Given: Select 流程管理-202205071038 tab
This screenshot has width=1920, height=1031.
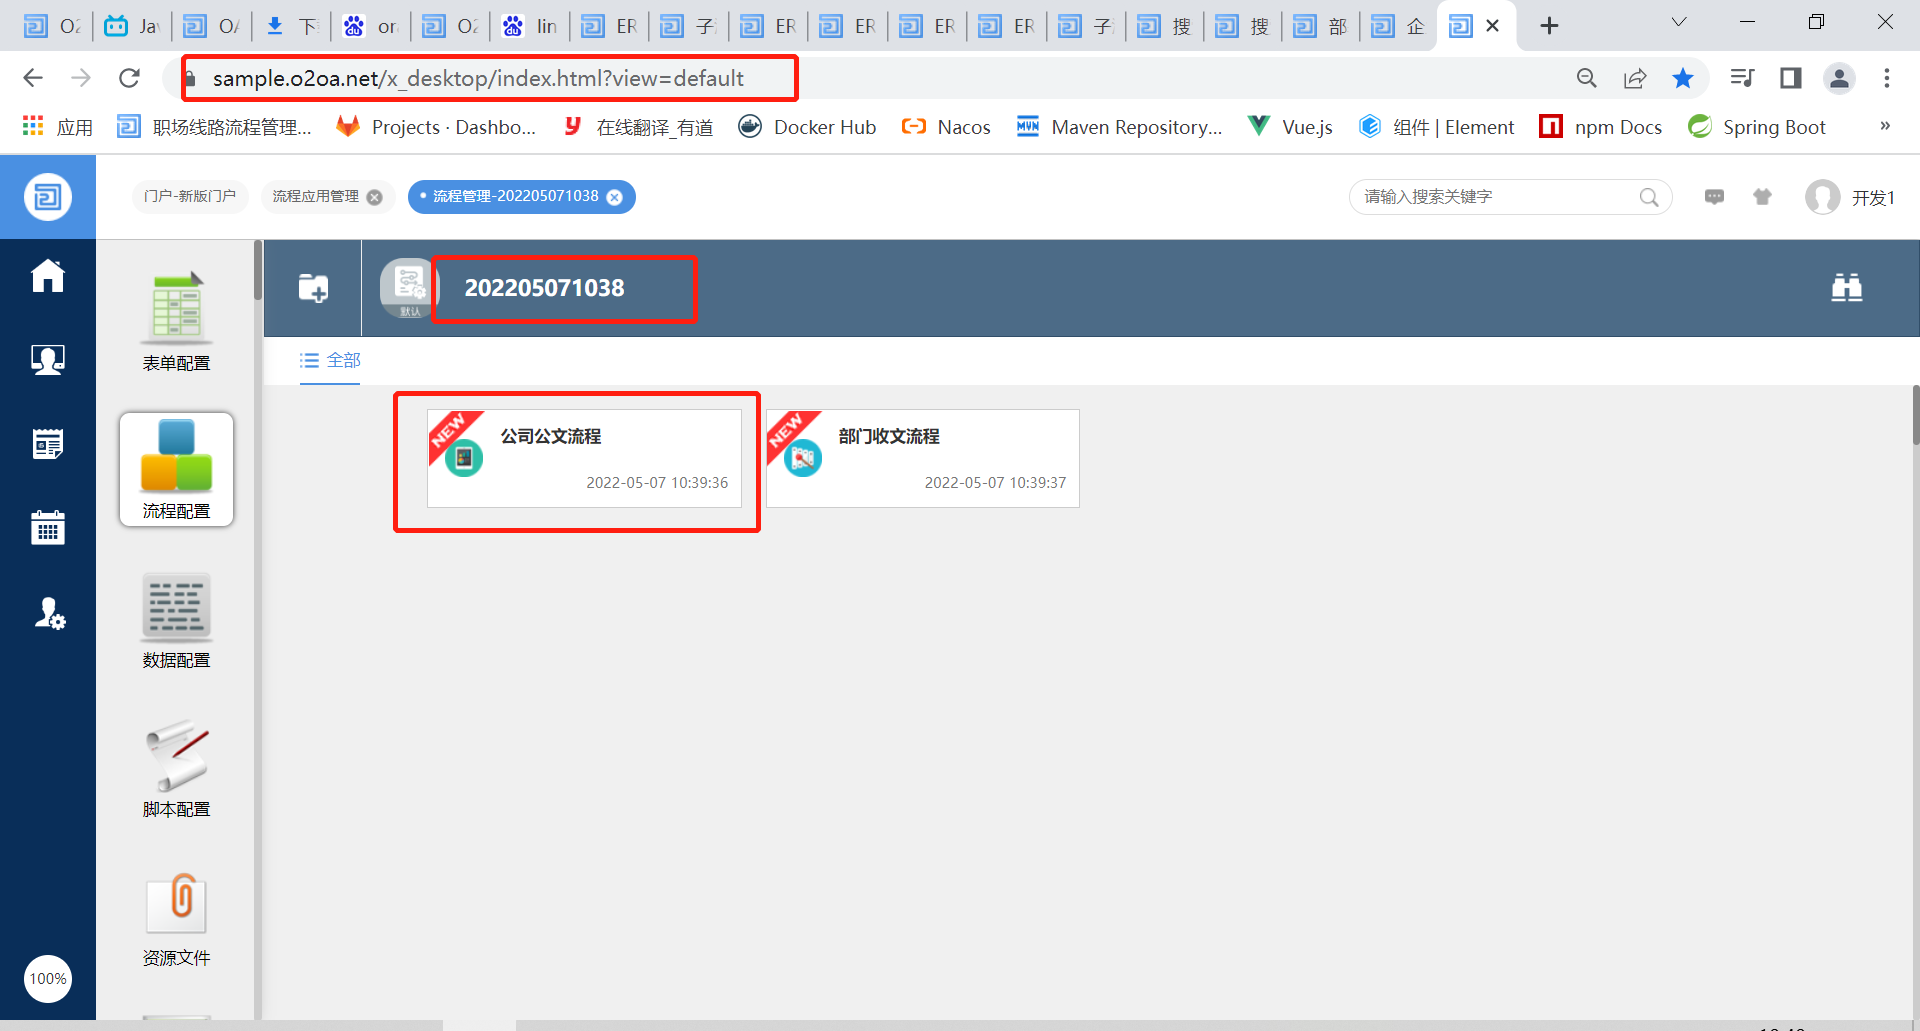Looking at the screenshot, I should (x=515, y=196).
